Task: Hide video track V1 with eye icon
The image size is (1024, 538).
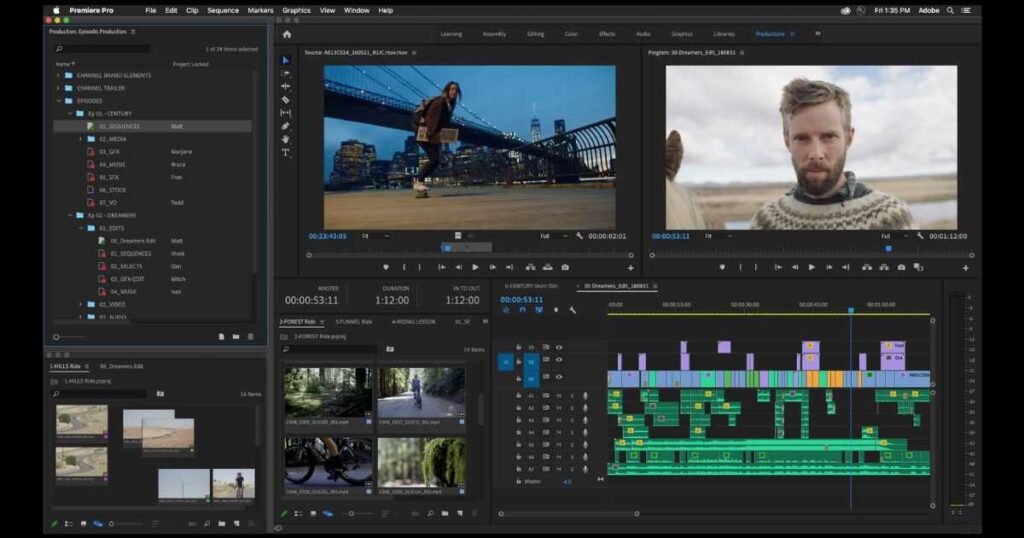Action: click(559, 377)
